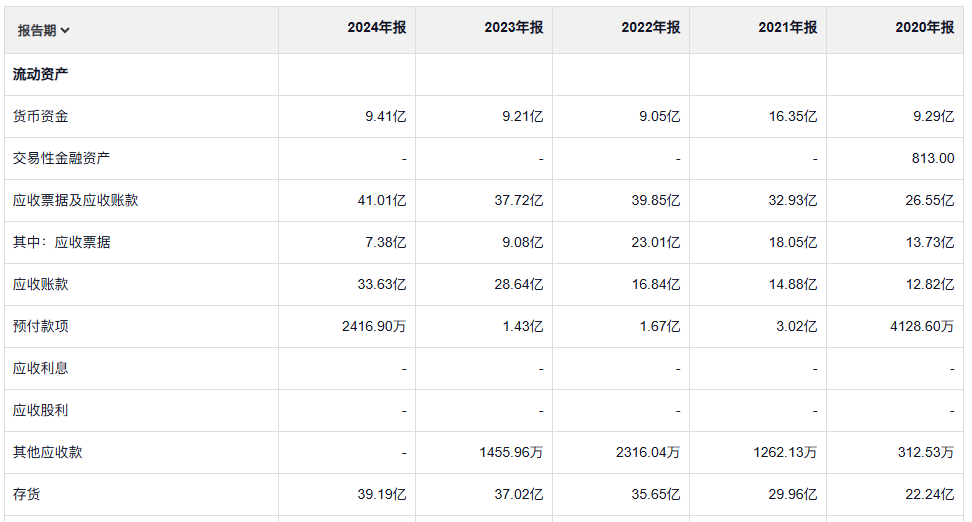Select the 流动资产 section row label
This screenshot has height=522, width=972.
coord(40,74)
